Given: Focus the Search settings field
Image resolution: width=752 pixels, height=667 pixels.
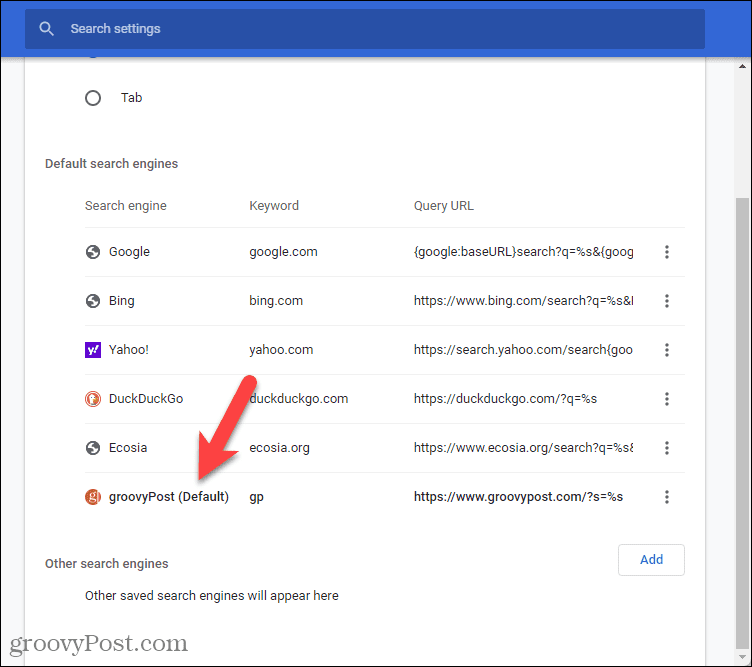Looking at the screenshot, I should click(364, 29).
